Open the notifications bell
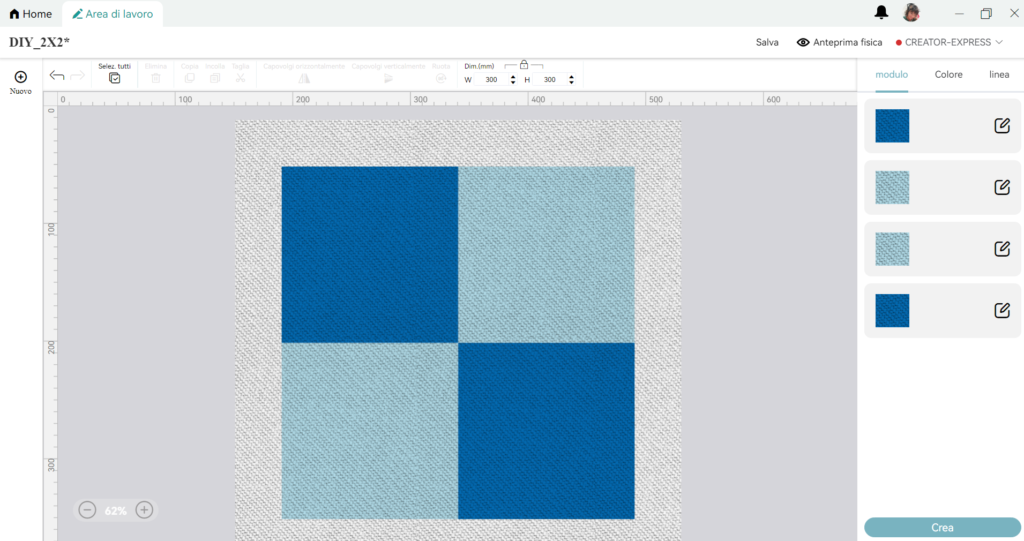 881,13
